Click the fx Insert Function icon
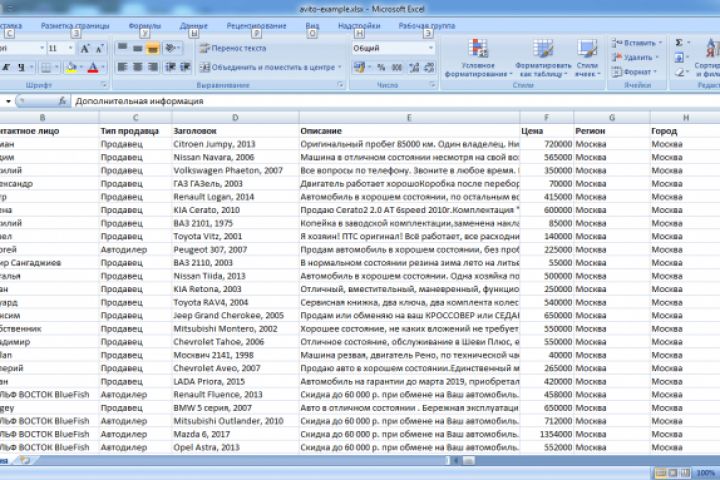The width and height of the screenshot is (720, 480). point(62,101)
